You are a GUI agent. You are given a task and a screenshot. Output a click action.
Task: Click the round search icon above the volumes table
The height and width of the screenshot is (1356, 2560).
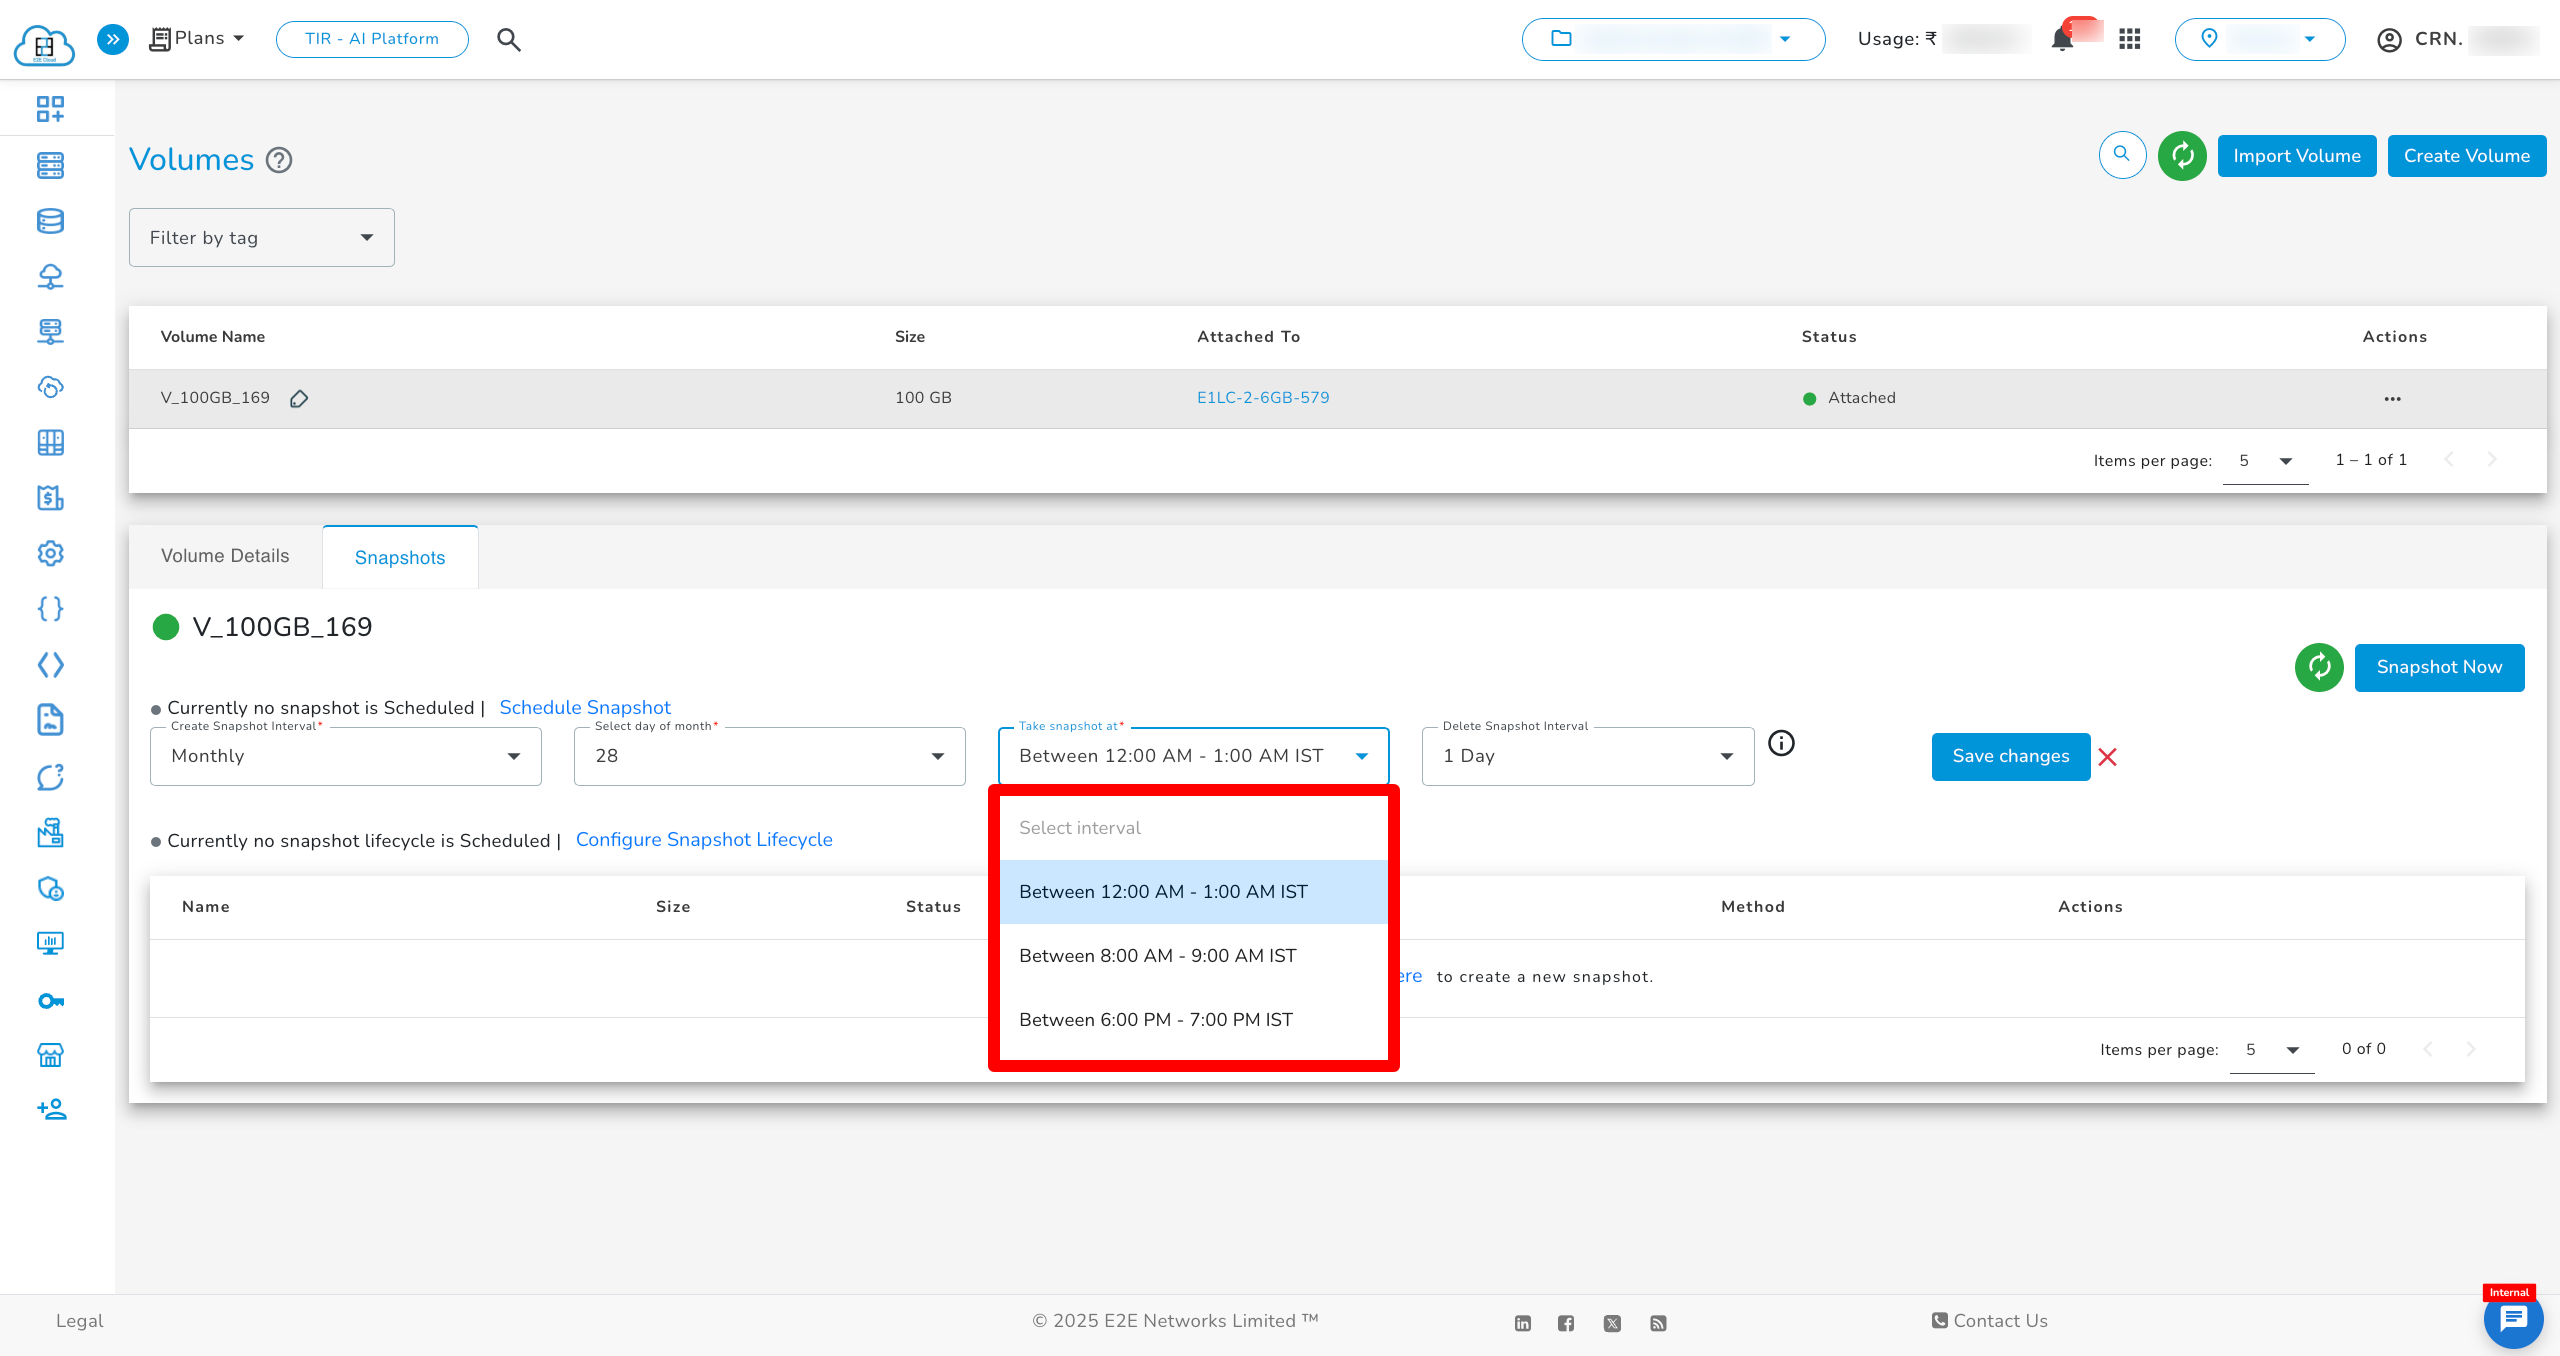[2122, 155]
